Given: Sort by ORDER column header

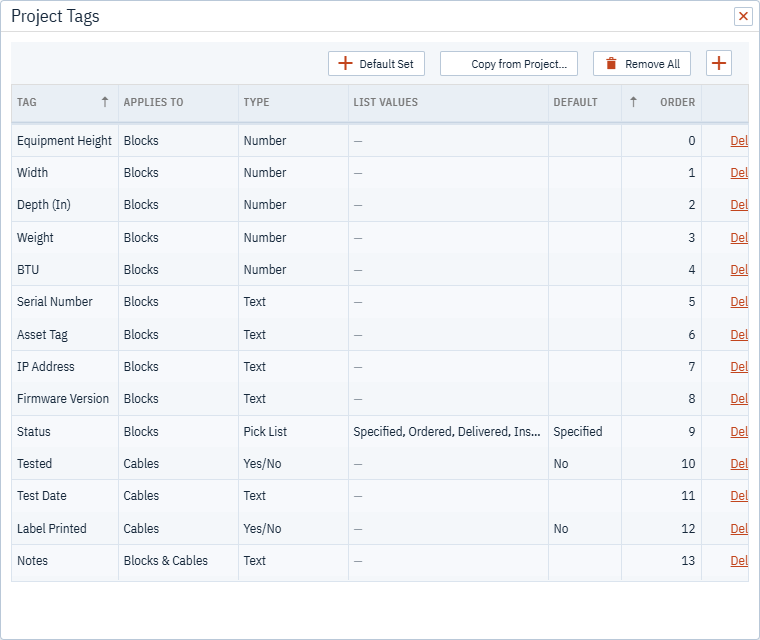Looking at the screenshot, I should [x=662, y=102].
